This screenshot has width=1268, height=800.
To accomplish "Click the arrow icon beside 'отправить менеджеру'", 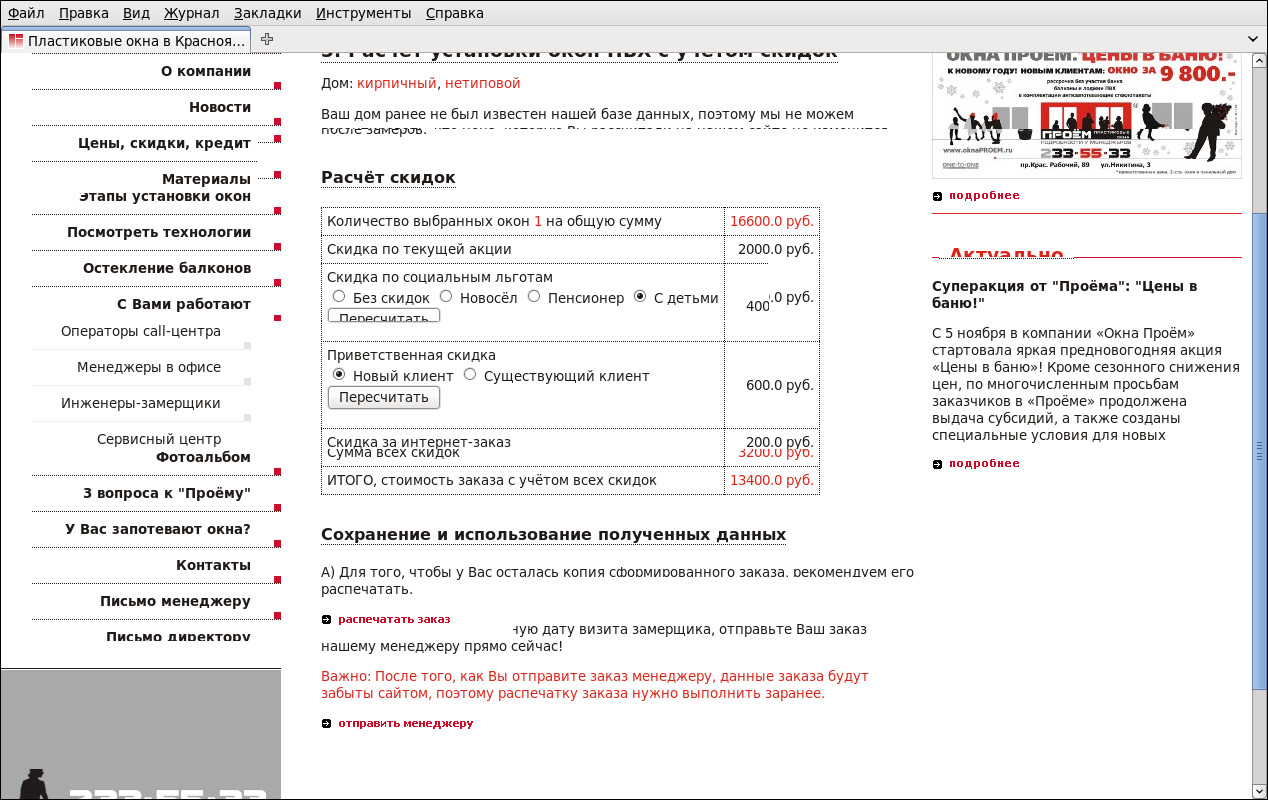I will pyautogui.click(x=327, y=723).
